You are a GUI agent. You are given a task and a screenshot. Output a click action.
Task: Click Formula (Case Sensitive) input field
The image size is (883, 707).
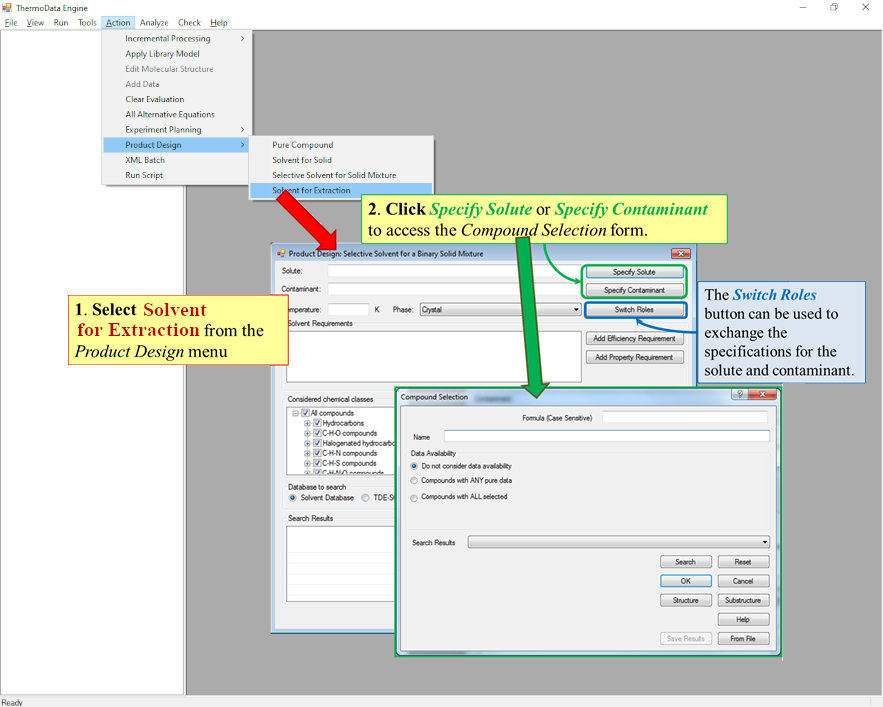click(x=685, y=417)
